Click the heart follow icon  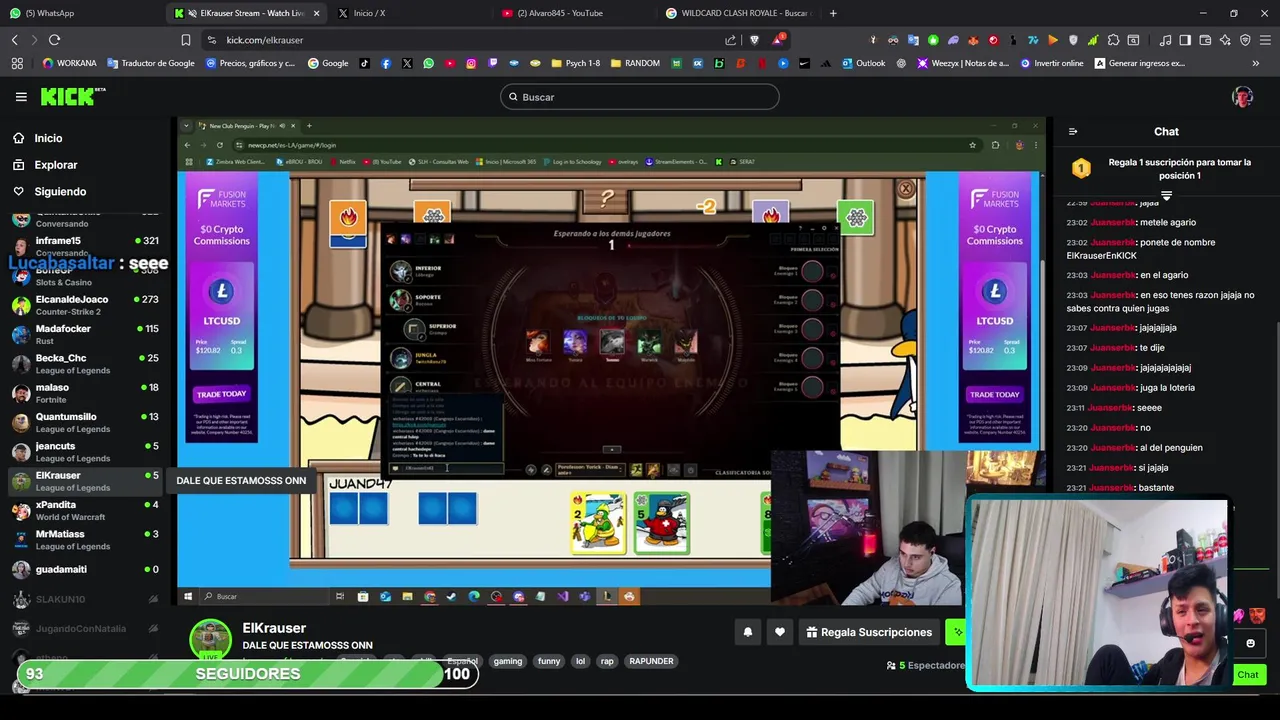click(780, 632)
